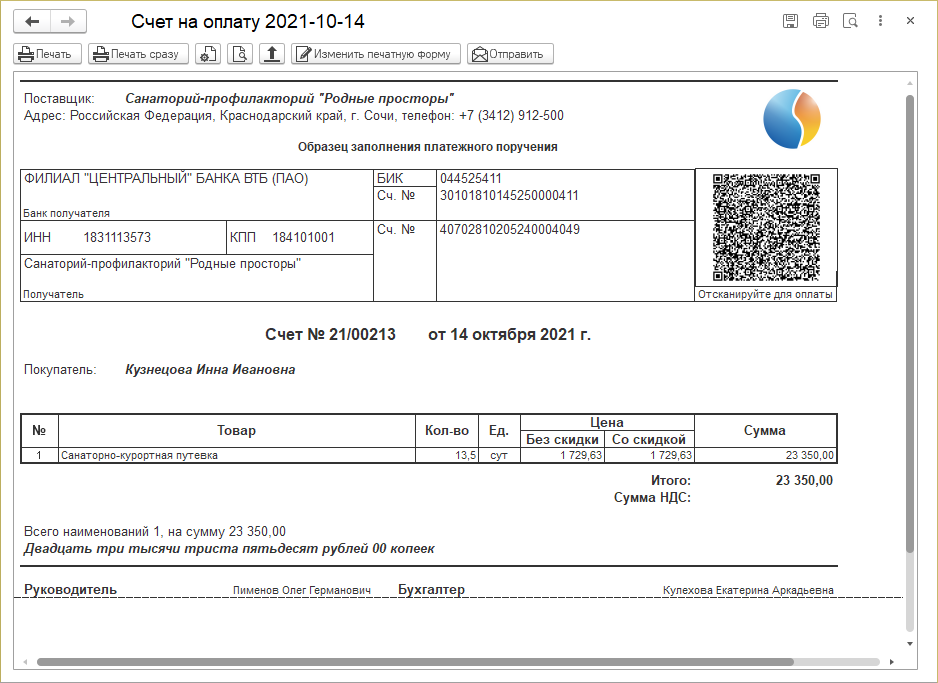Click supplier name in Поставщик line

point(290,99)
